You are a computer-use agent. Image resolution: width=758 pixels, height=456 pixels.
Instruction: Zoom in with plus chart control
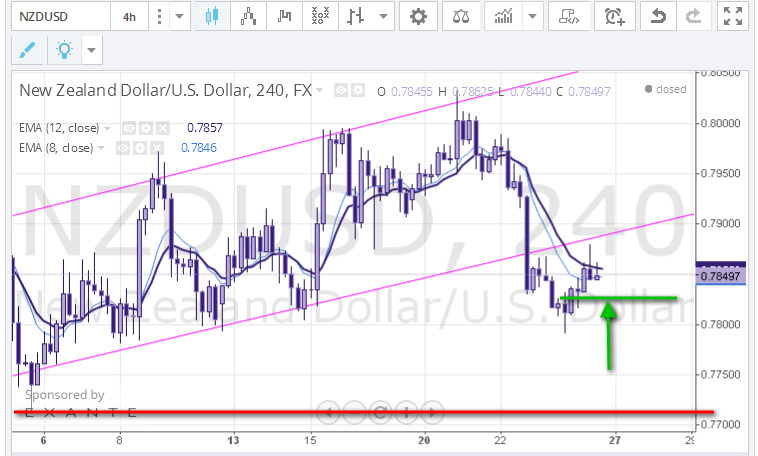(x=406, y=412)
